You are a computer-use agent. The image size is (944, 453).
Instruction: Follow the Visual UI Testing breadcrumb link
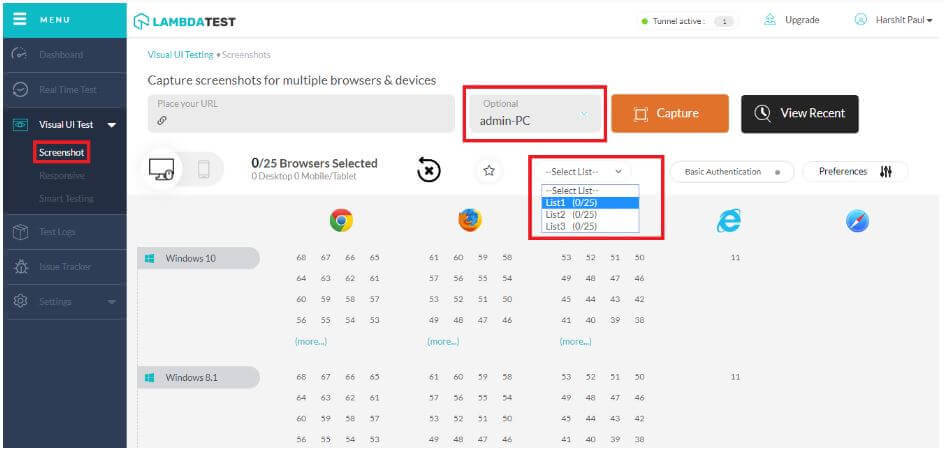[x=181, y=55]
